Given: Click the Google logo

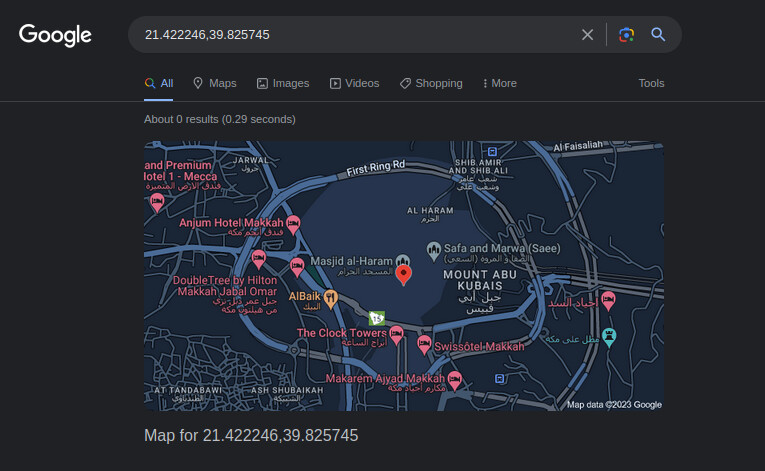Looking at the screenshot, I should coord(55,35).
